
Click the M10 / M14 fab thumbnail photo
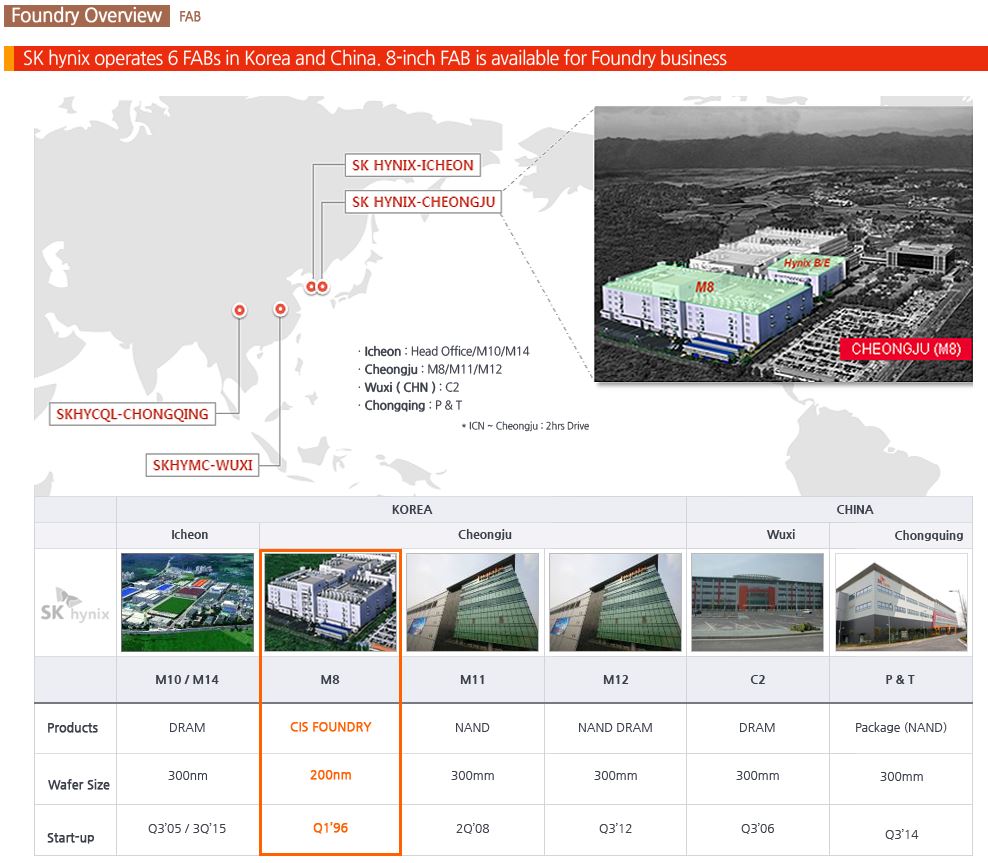(187, 600)
